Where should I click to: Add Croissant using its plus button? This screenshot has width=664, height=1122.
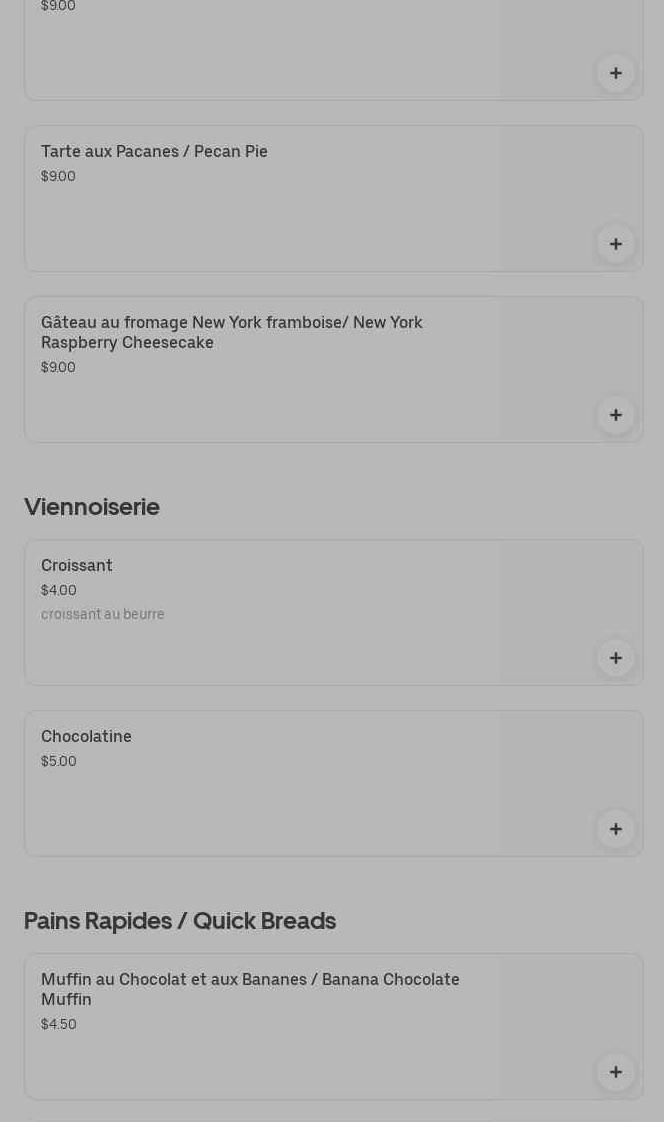tap(615, 658)
